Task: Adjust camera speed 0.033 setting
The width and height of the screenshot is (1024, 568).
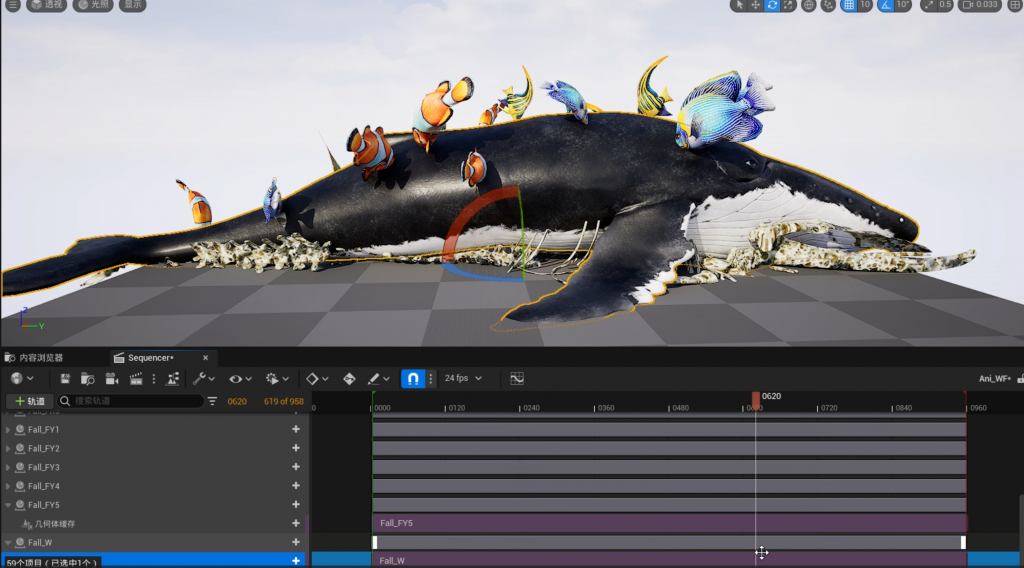Action: pos(980,5)
